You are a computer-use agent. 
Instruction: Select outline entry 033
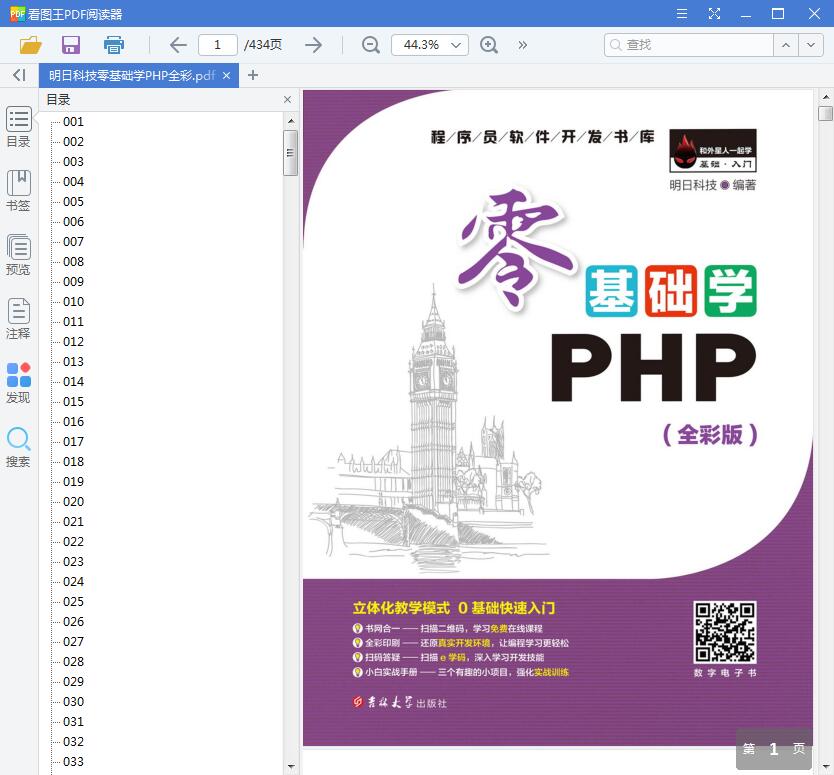coord(73,762)
